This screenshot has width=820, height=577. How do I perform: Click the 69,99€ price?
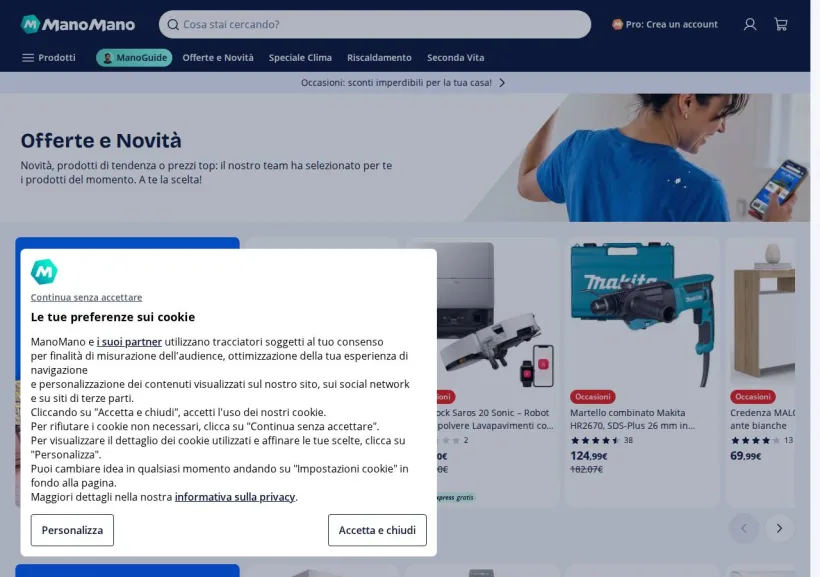tap(746, 456)
